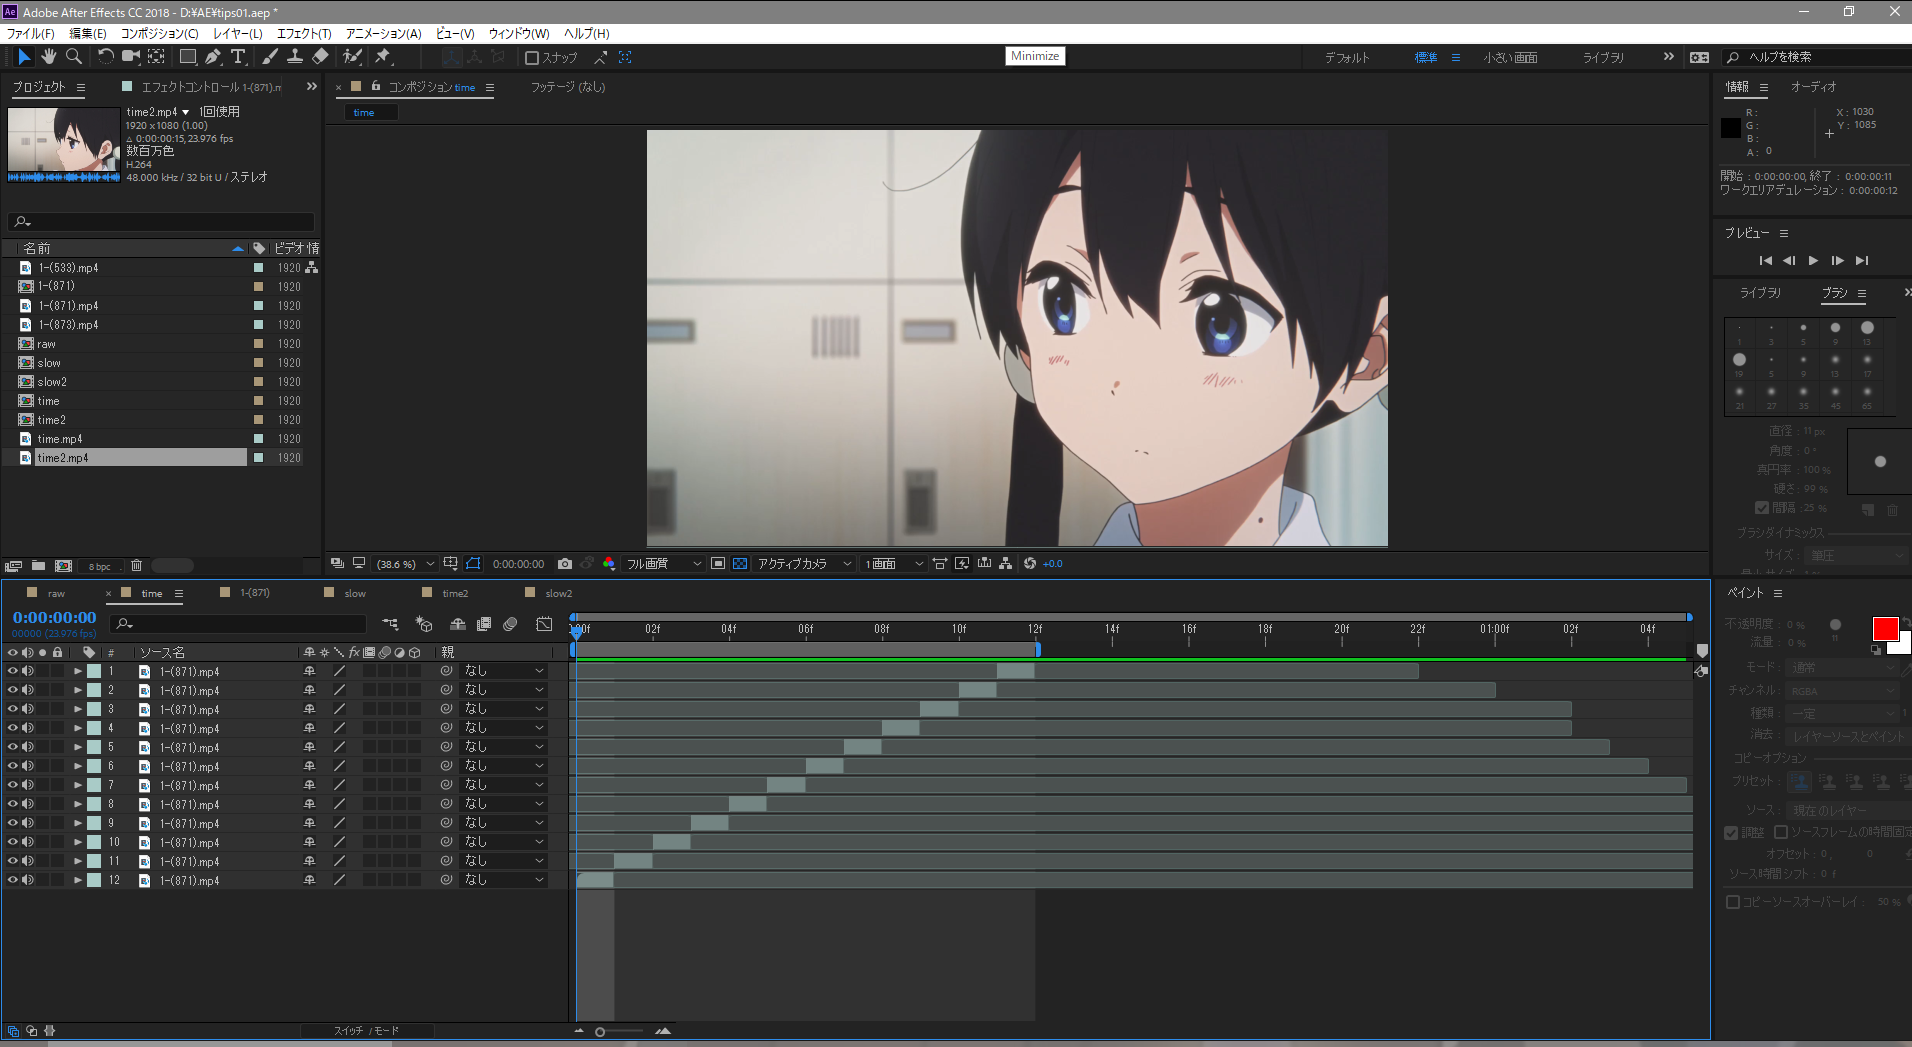The height and width of the screenshot is (1047, 1912).
Task: Select the Rectangle shape tool
Action: [187, 57]
